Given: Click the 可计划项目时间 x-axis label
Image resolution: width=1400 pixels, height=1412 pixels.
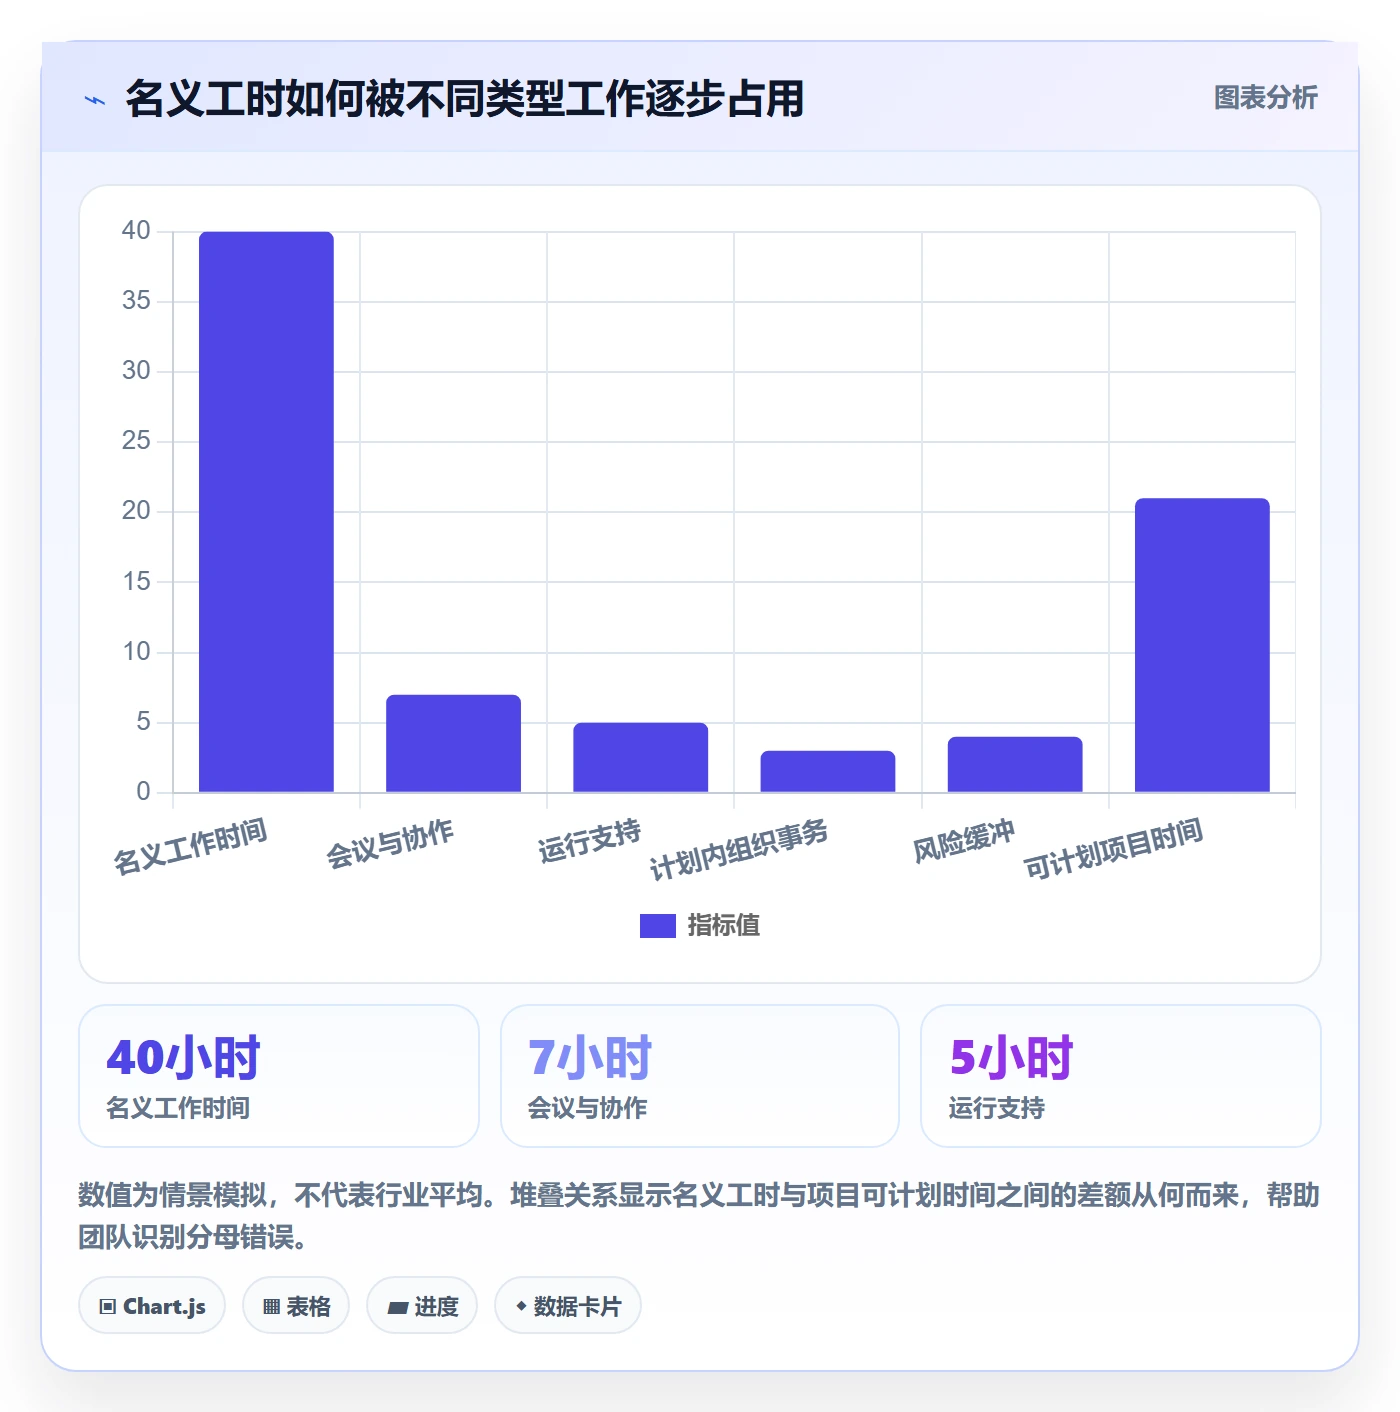Looking at the screenshot, I should (x=1113, y=849).
